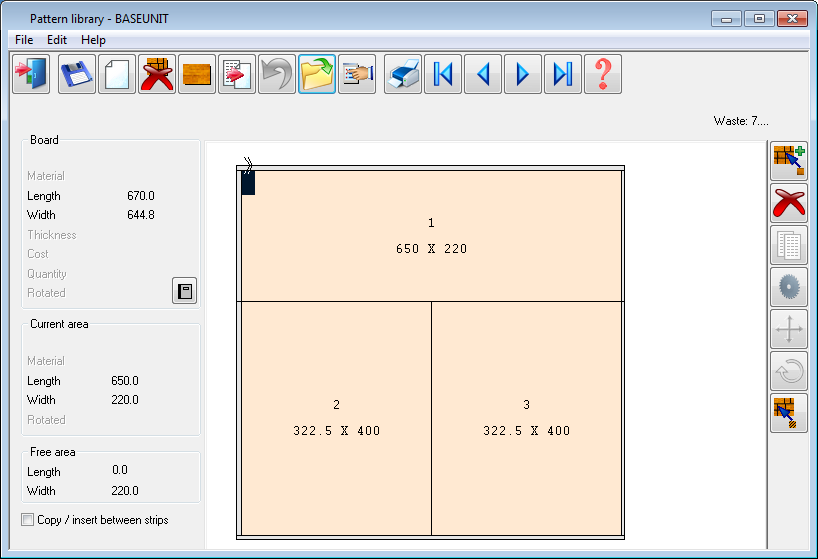The width and height of the screenshot is (818, 559).
Task: Click the Thickness label in Board panel
Action: pos(52,235)
